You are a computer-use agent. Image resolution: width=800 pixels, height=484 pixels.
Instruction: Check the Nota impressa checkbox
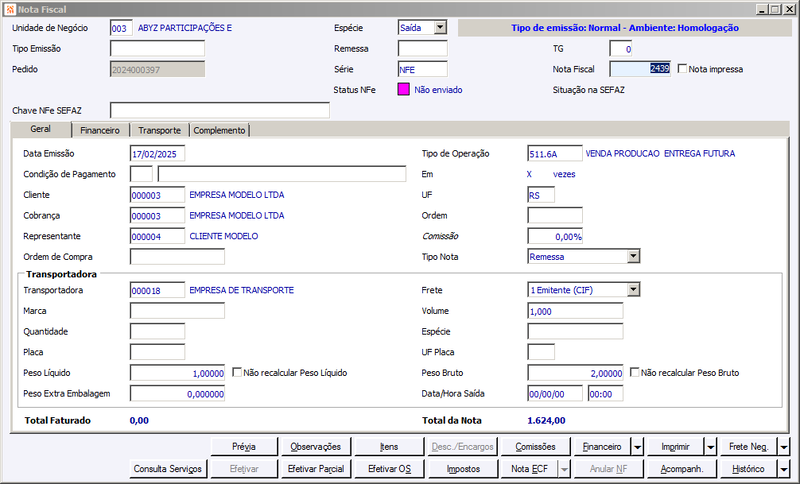pos(682,68)
